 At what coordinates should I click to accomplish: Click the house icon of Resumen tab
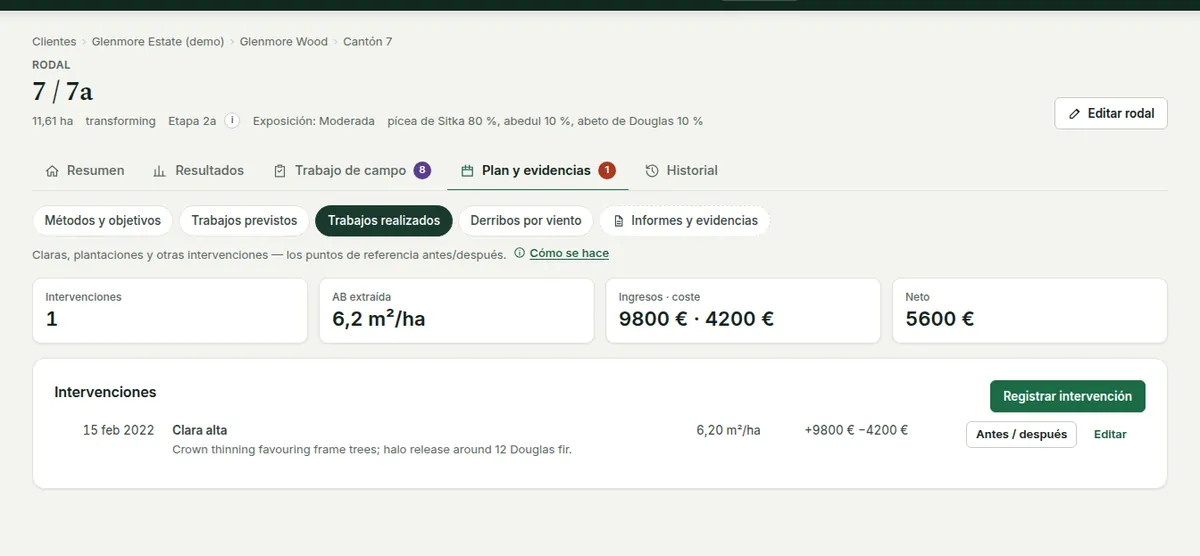[x=53, y=171]
